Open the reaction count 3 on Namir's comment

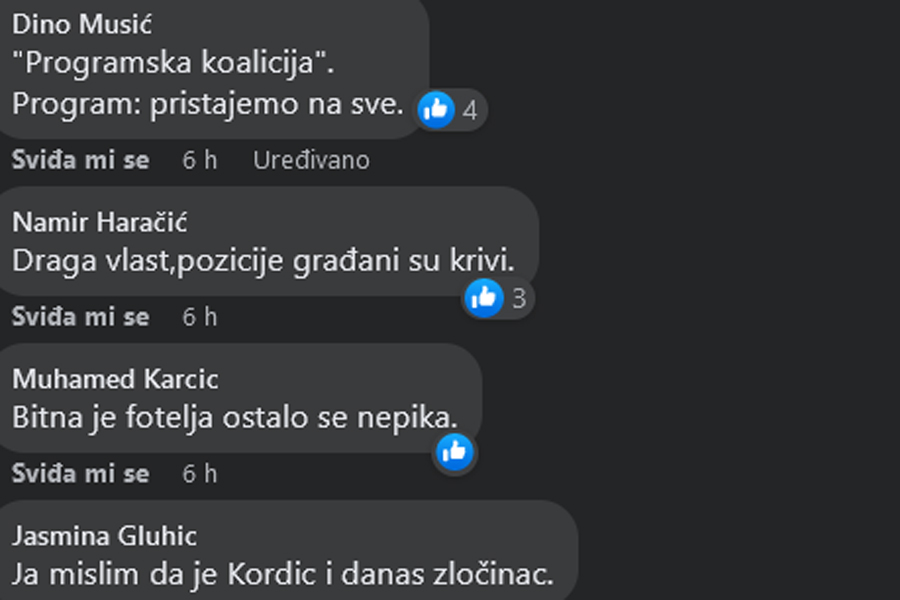pos(519,299)
